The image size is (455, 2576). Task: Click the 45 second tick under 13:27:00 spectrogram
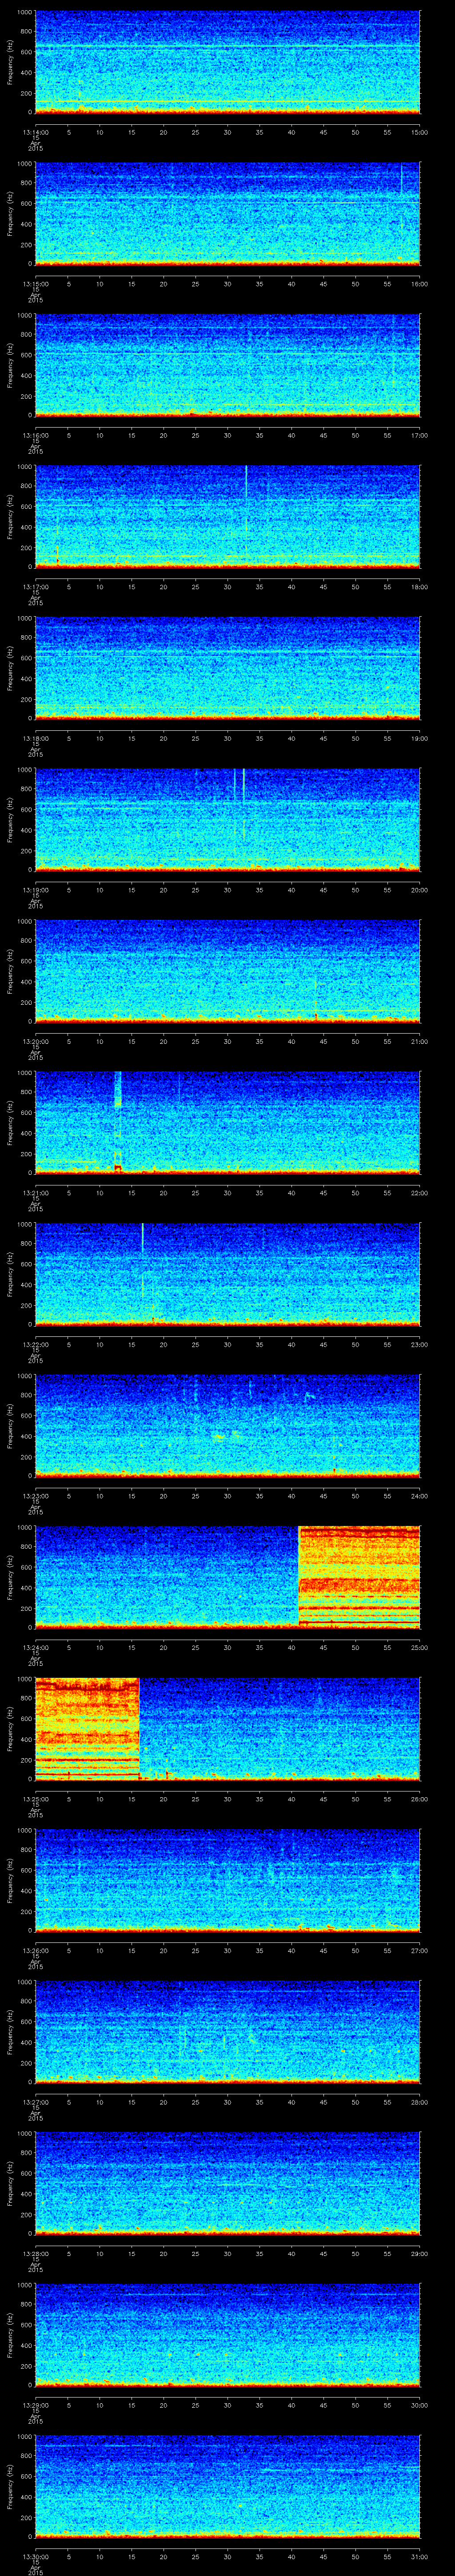point(323,2102)
